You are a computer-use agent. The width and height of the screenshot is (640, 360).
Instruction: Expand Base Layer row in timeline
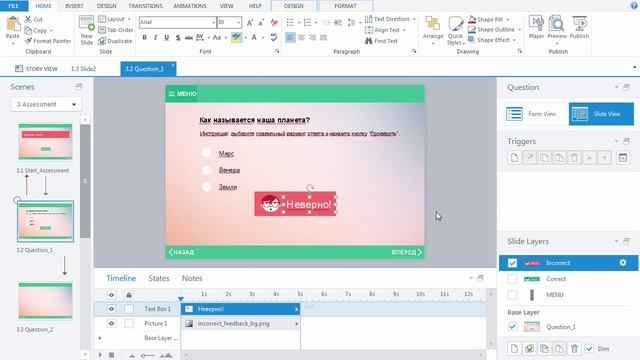[x=100, y=338]
